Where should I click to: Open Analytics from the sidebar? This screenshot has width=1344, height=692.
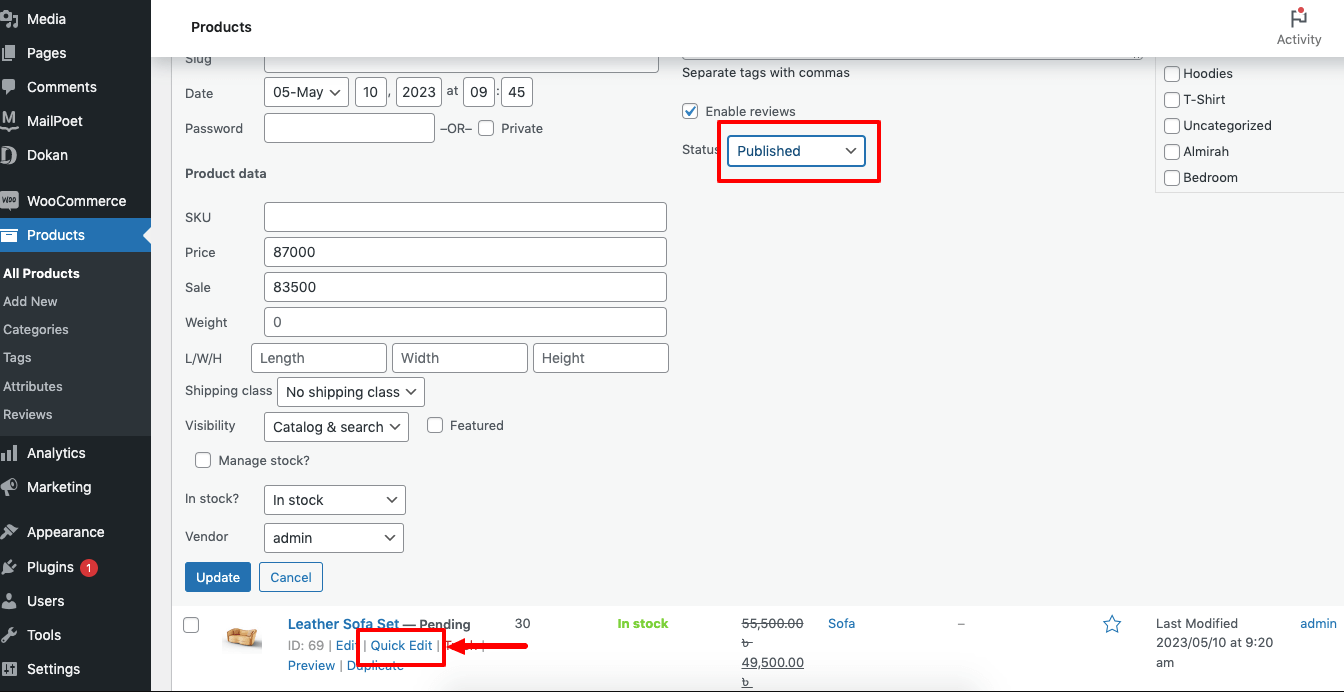pos(14,453)
